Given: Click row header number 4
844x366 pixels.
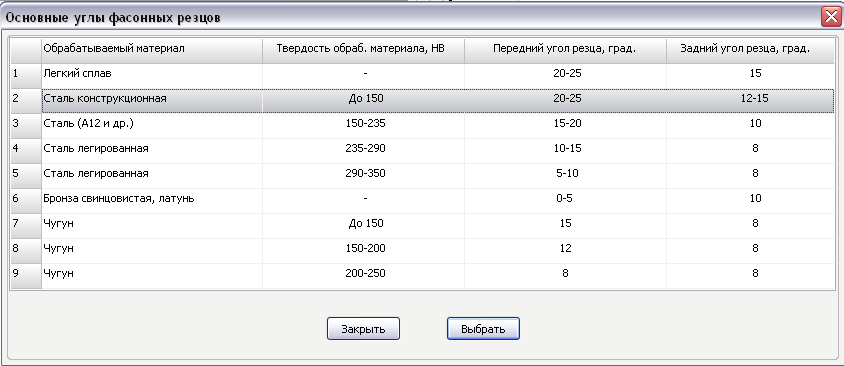Looking at the screenshot, I should 26,150.
